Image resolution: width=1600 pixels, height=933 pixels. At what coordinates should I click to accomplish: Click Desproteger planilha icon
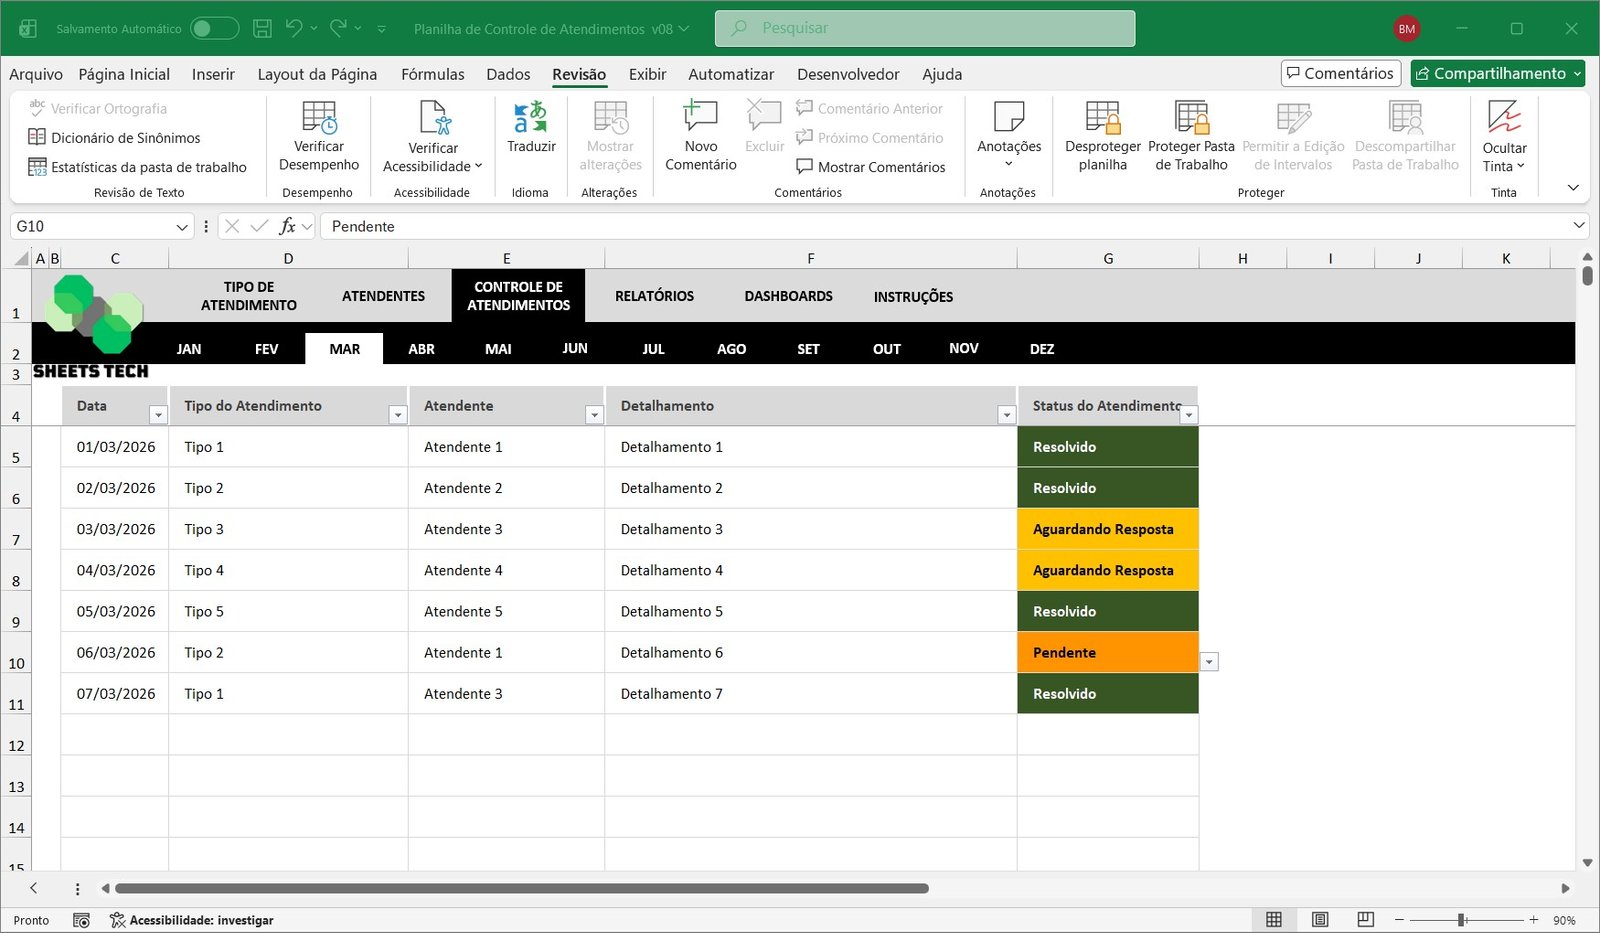1102,118
